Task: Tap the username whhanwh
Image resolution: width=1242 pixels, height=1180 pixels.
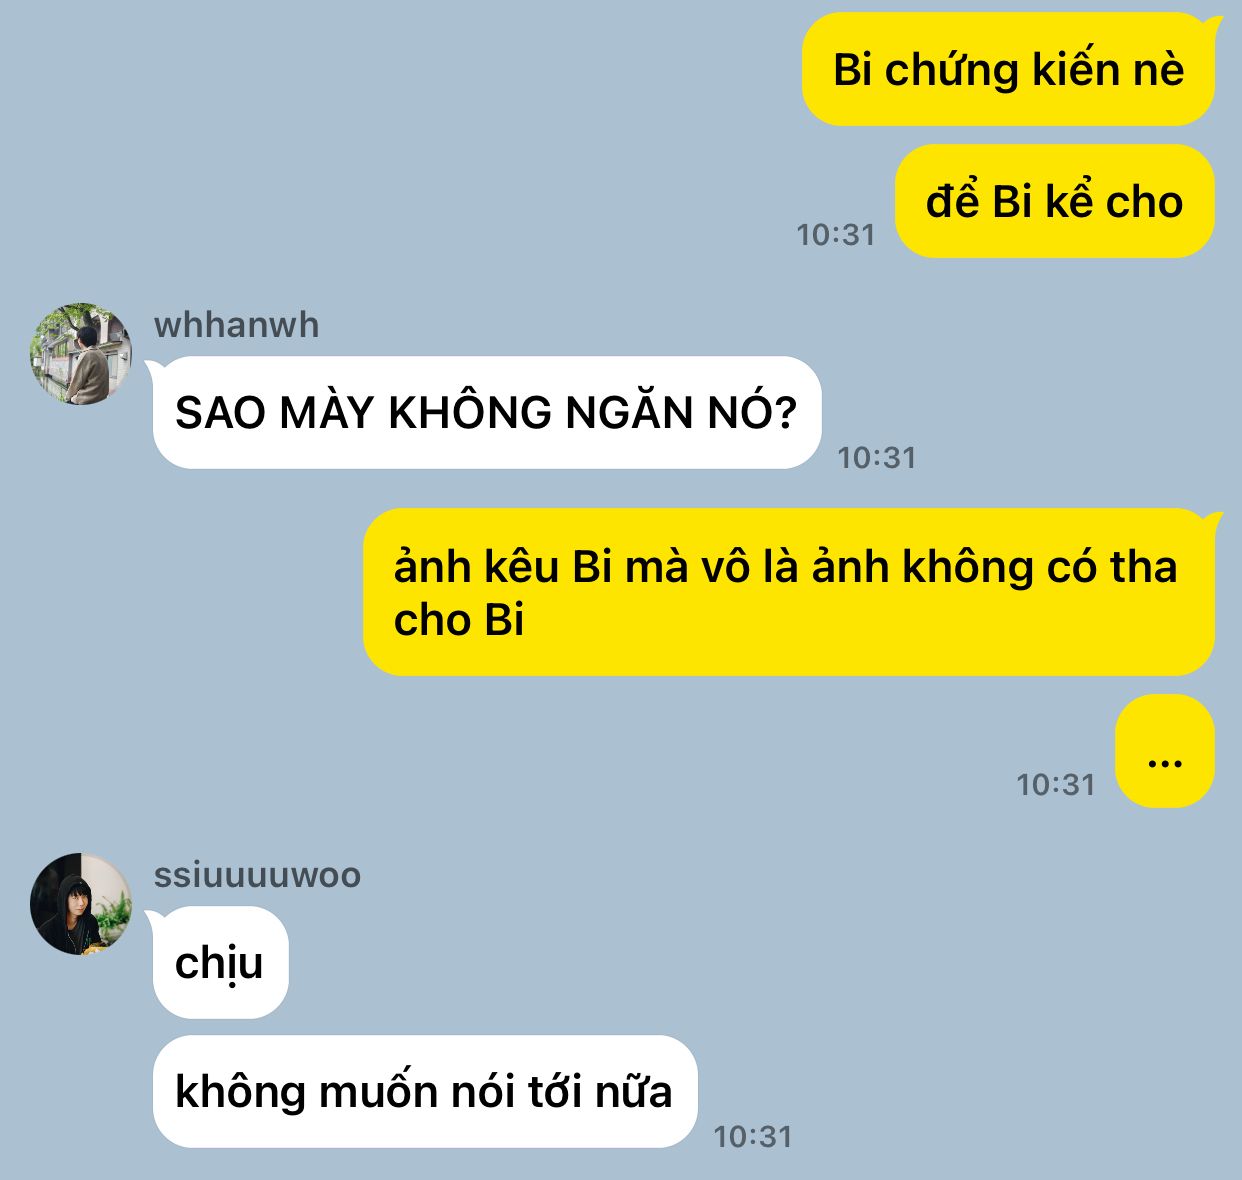Action: coord(236,325)
